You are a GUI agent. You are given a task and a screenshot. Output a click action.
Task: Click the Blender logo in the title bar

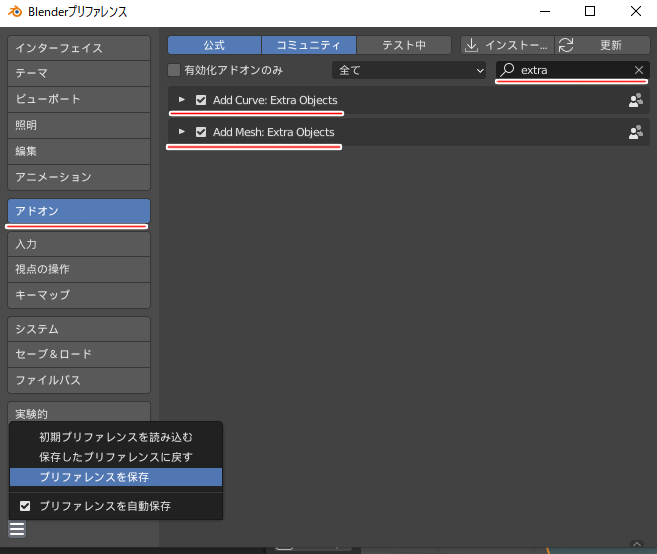(14, 11)
